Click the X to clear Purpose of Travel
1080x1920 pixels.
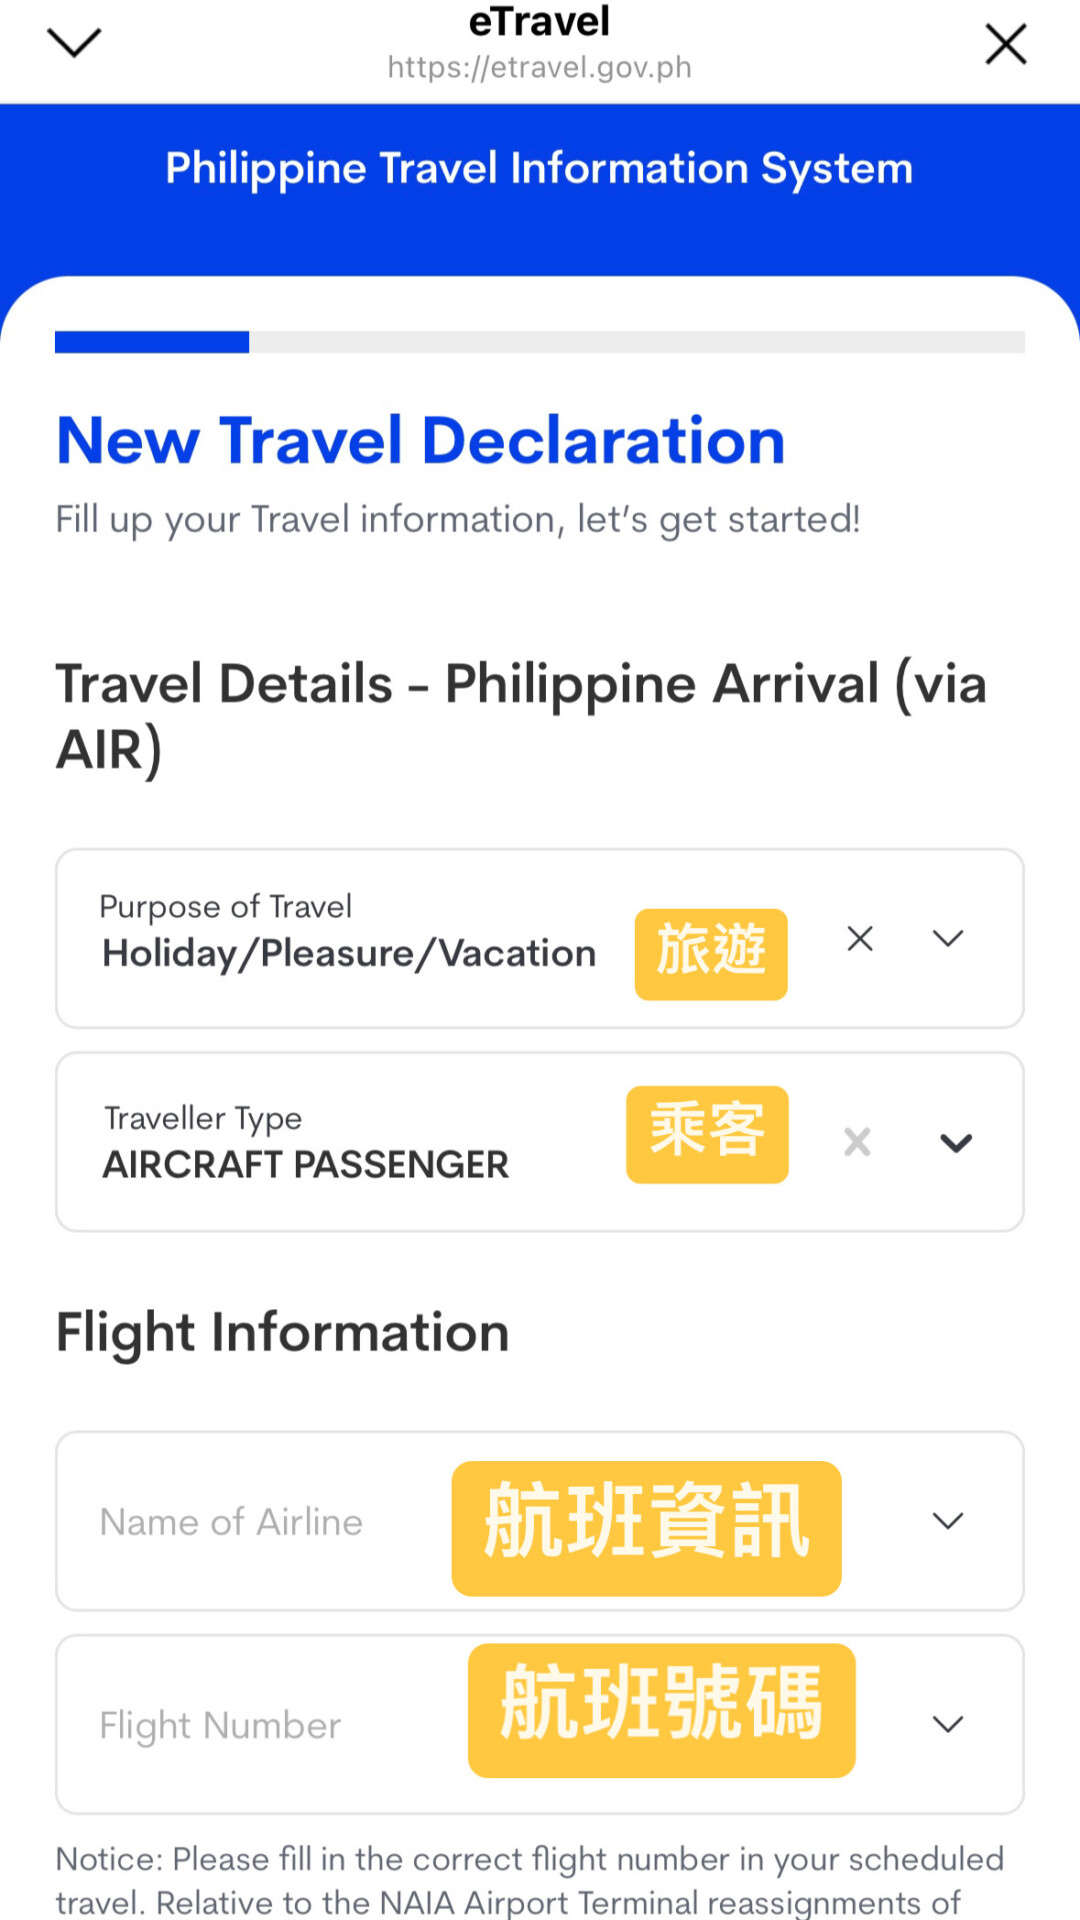[860, 938]
